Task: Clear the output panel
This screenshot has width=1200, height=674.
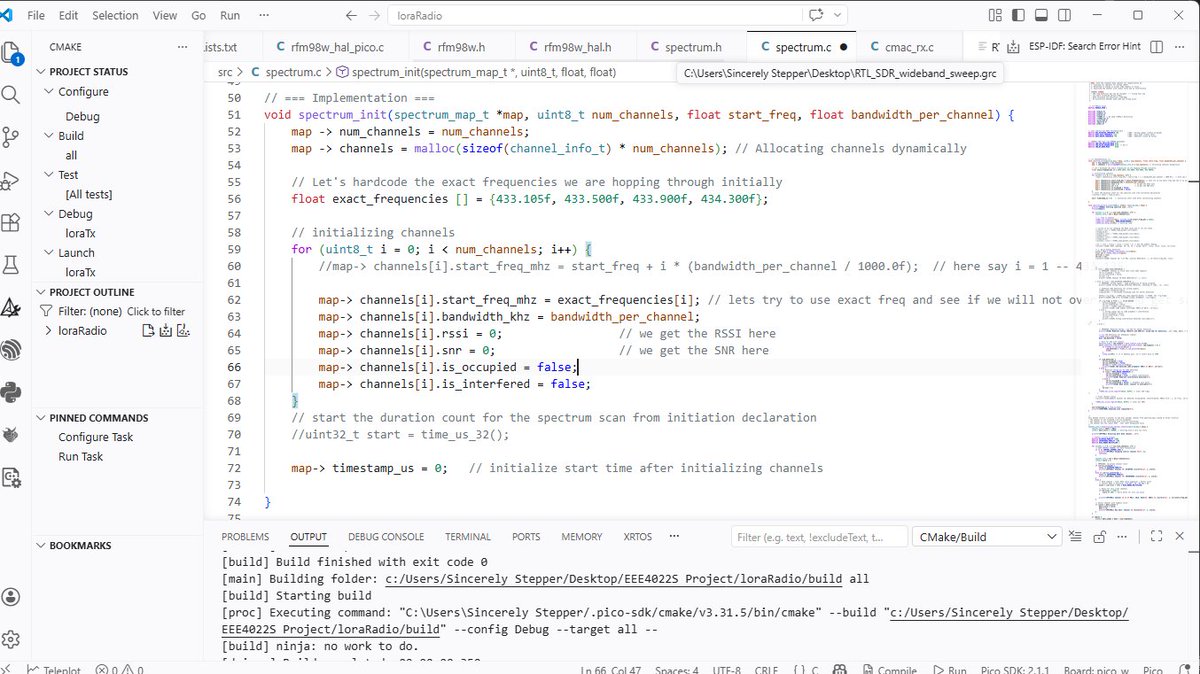Action: point(1077,537)
